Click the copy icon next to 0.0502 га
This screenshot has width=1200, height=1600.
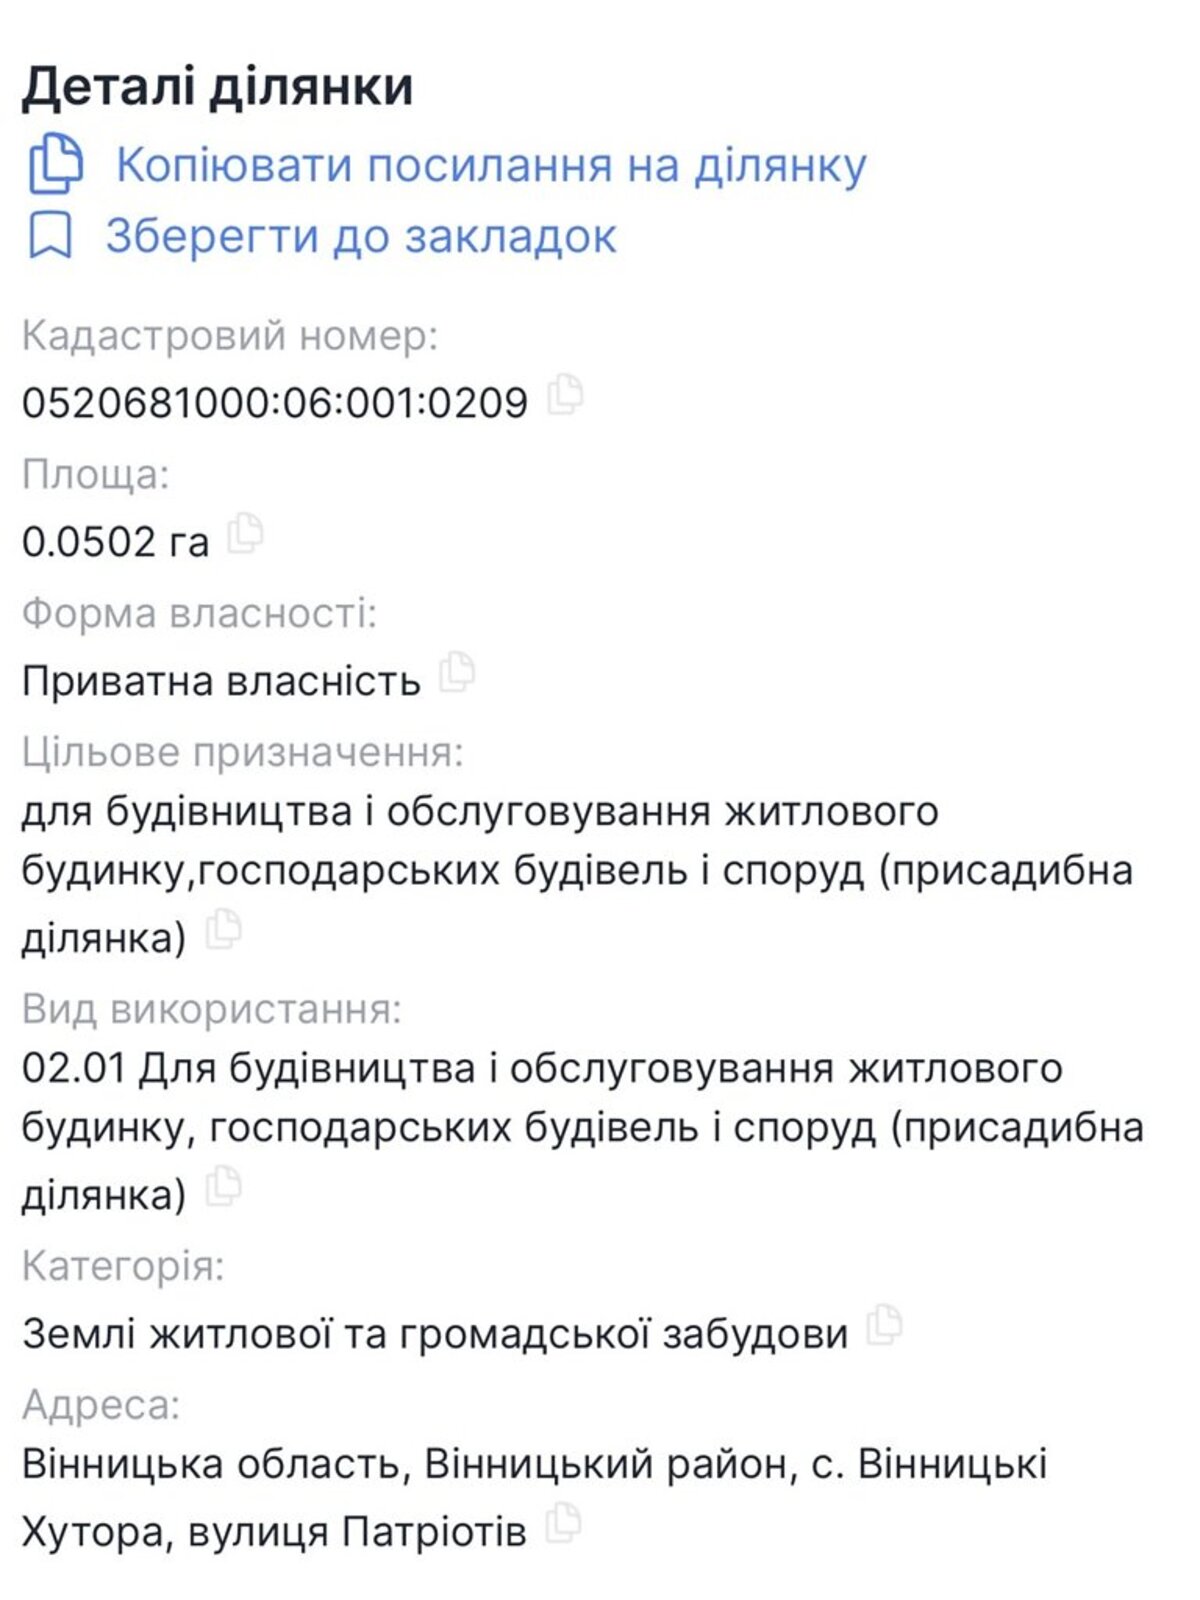pos(245,534)
